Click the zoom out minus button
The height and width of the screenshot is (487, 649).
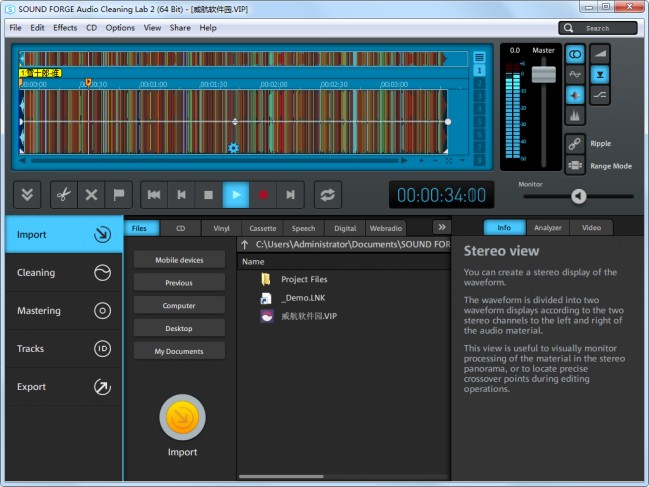pyautogui.click(x=435, y=161)
